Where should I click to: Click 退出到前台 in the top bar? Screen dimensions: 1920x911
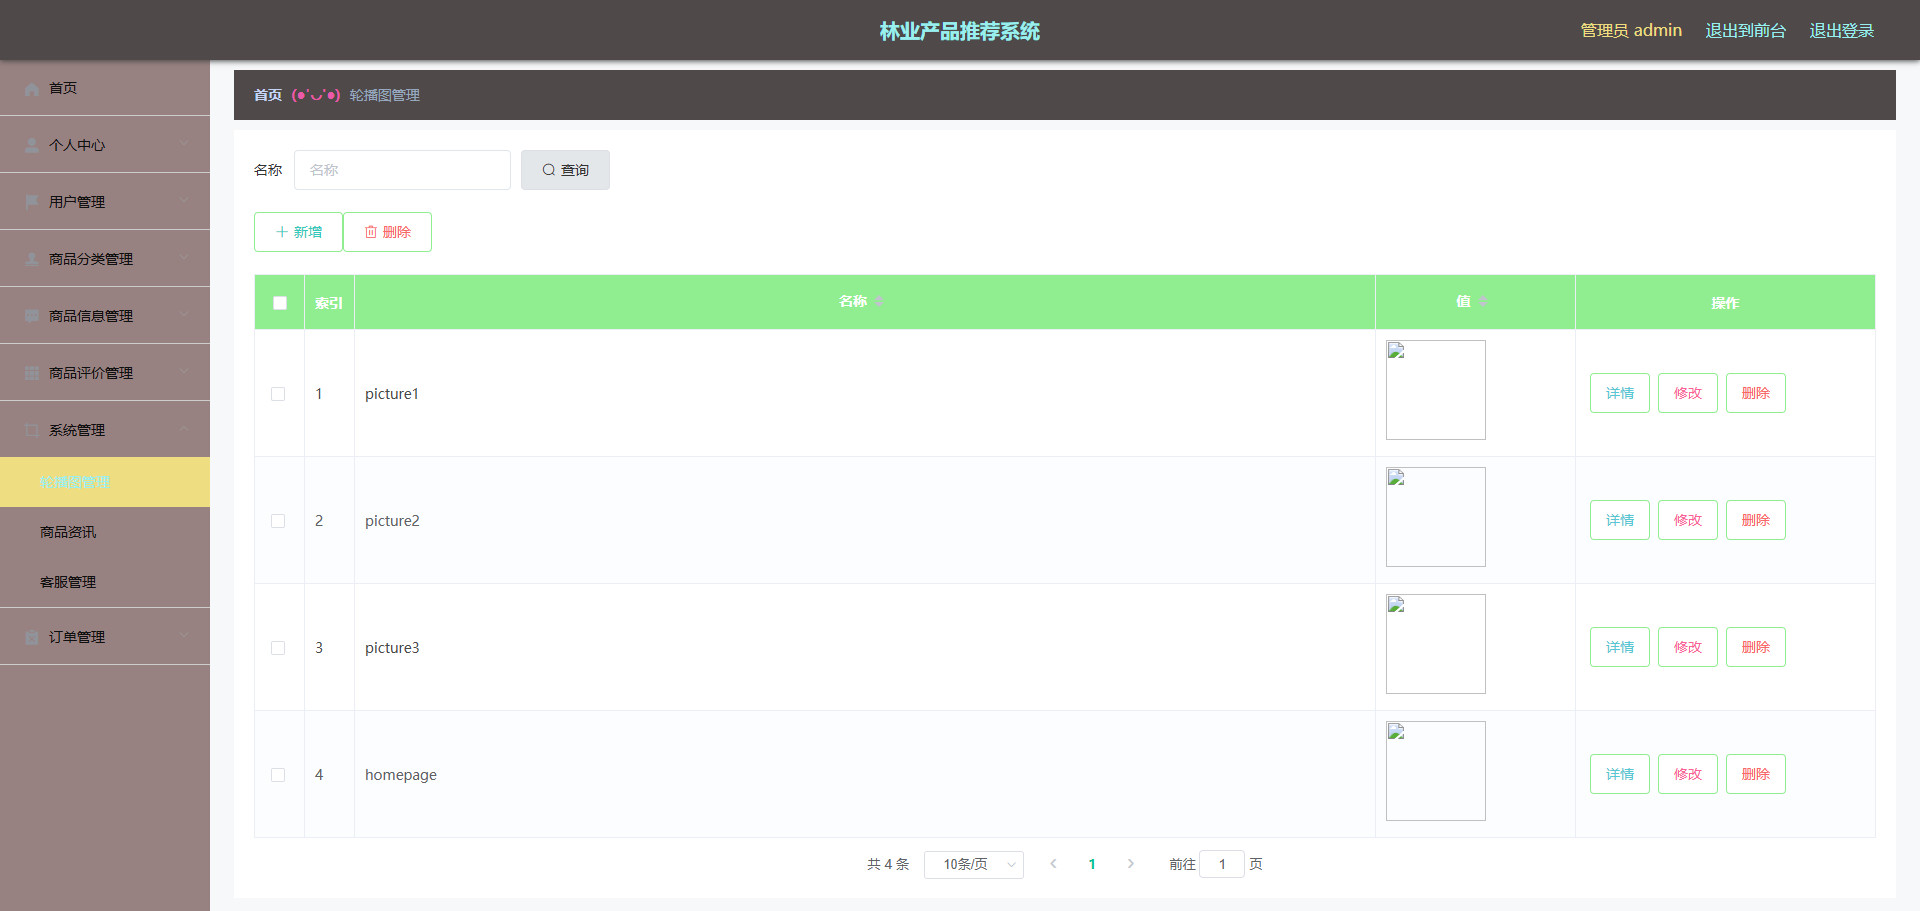[x=1745, y=31]
